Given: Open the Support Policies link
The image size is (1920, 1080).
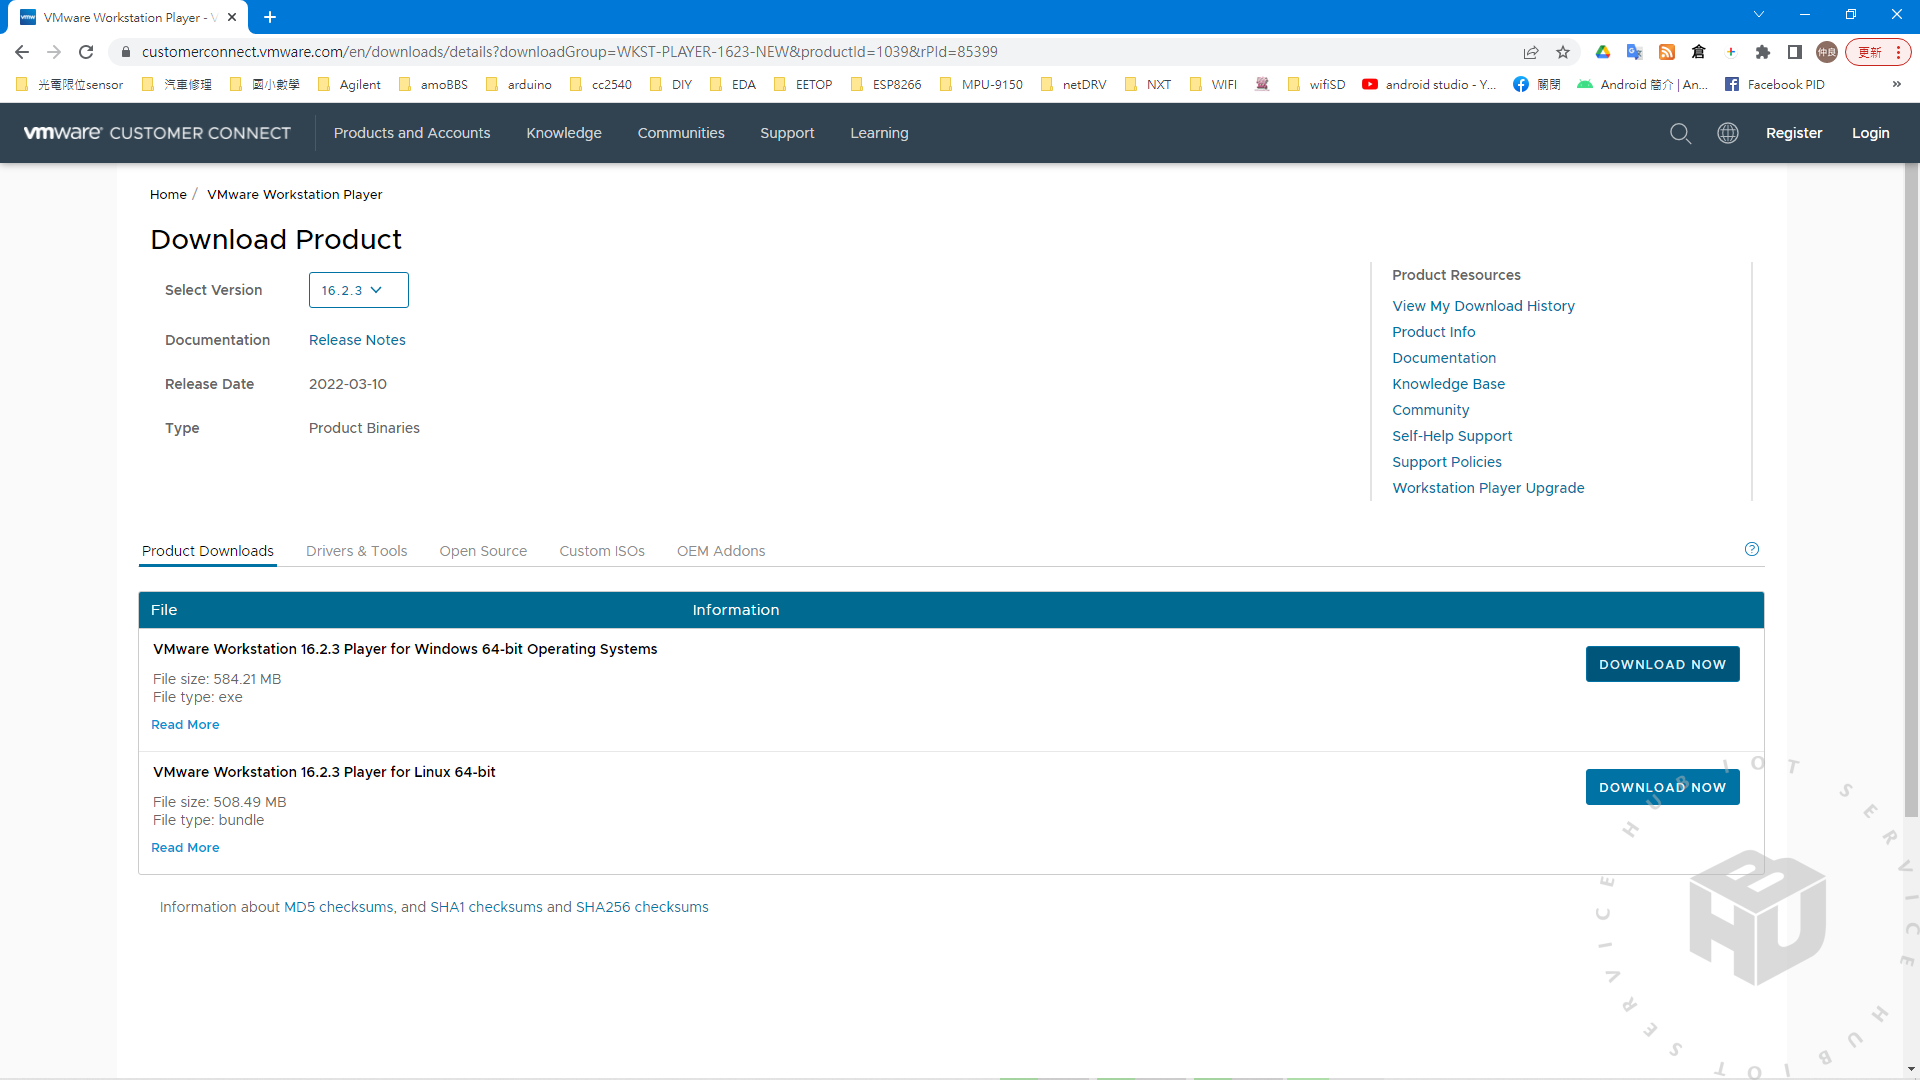Looking at the screenshot, I should (x=1447, y=462).
